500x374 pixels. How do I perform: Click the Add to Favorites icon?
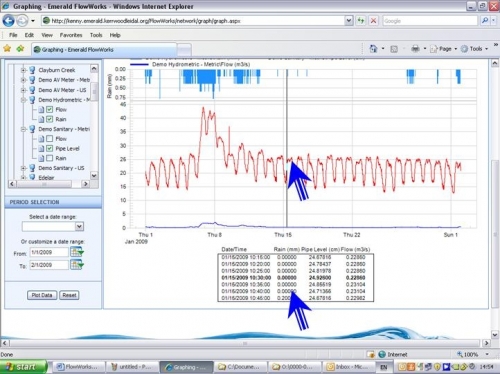[x=20, y=49]
